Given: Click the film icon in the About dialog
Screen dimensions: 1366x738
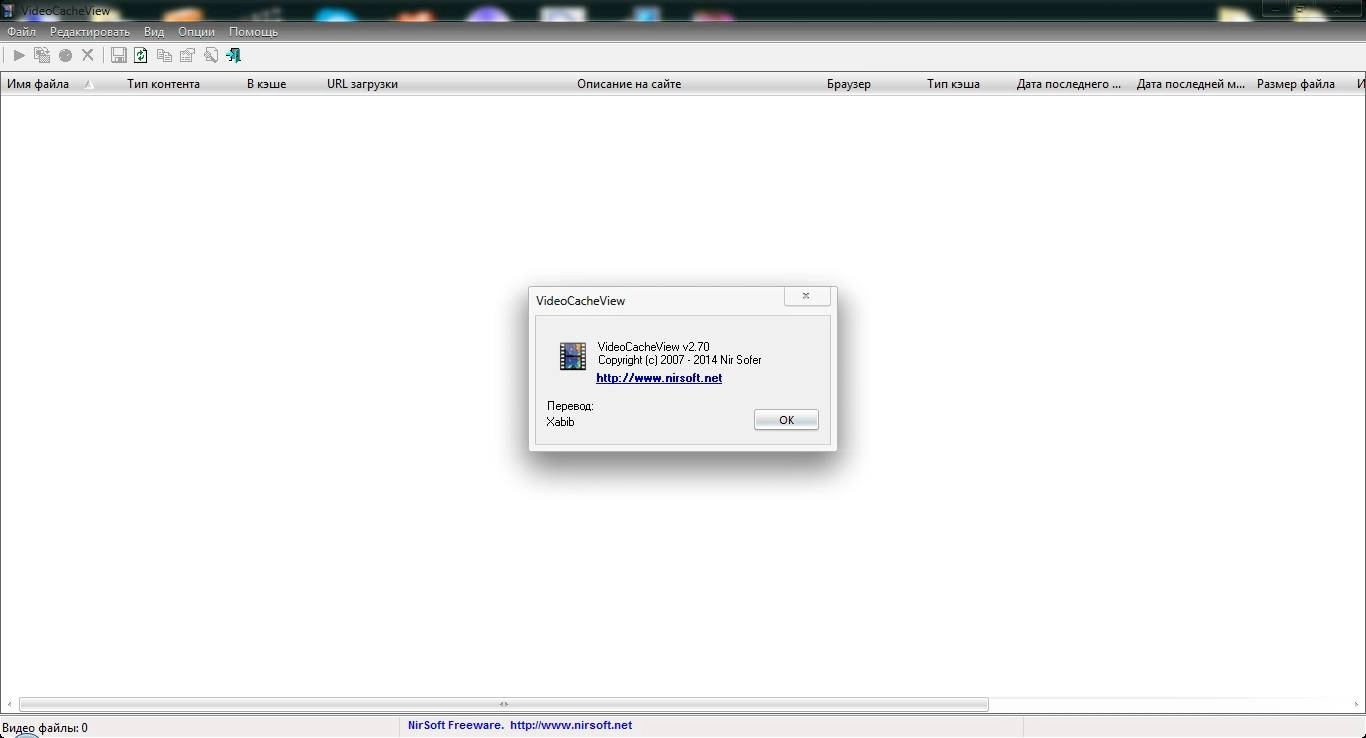Looking at the screenshot, I should [x=573, y=356].
